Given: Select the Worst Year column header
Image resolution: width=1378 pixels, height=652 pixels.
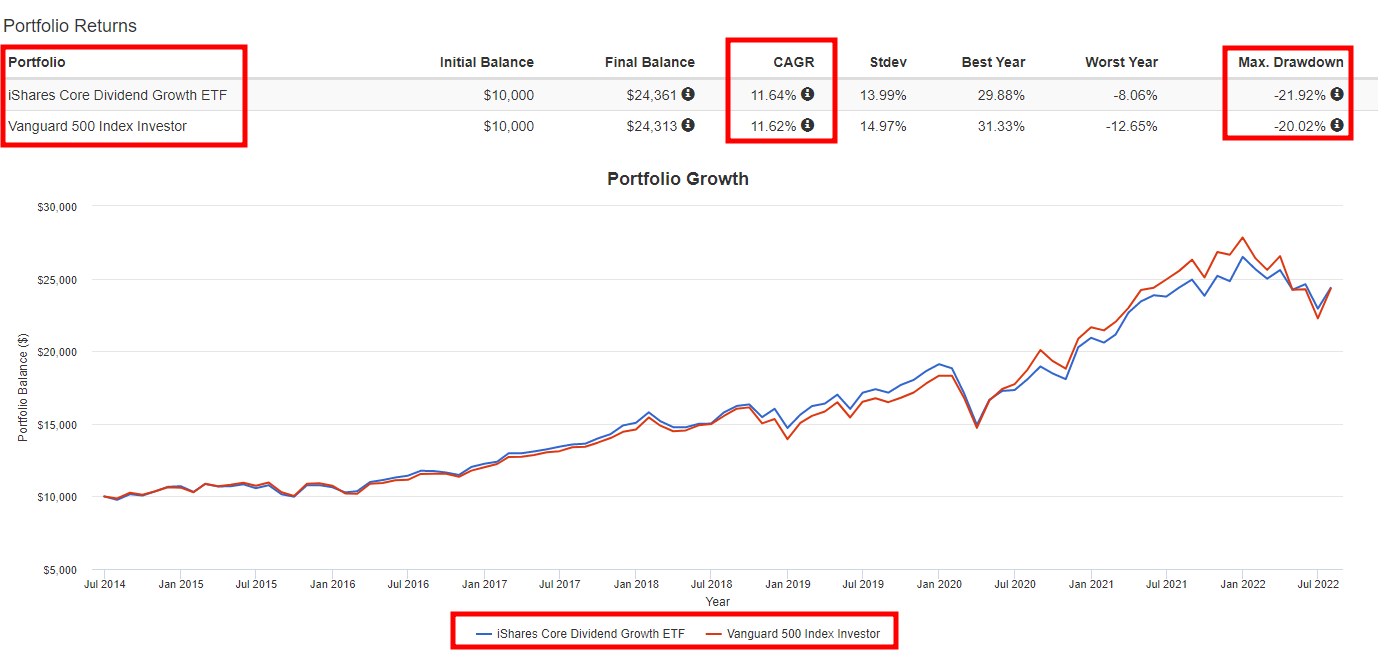Looking at the screenshot, I should 1121,62.
